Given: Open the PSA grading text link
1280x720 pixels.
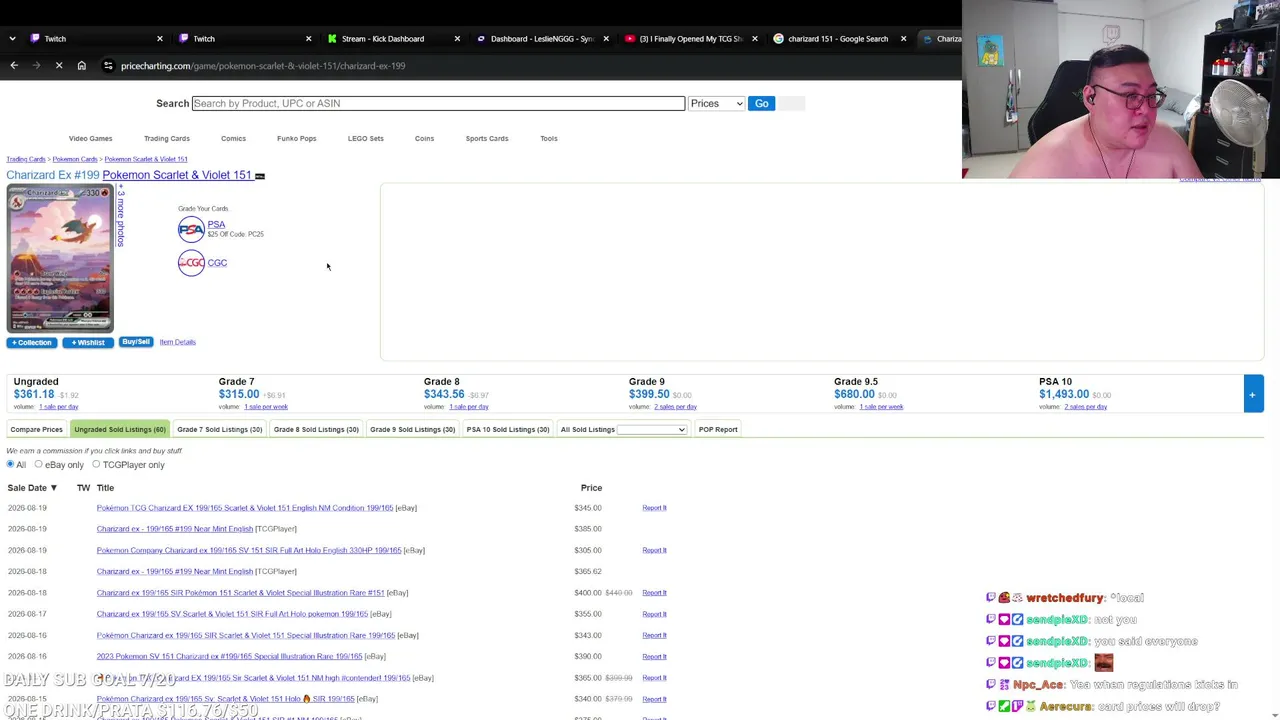Looking at the screenshot, I should (x=216, y=225).
